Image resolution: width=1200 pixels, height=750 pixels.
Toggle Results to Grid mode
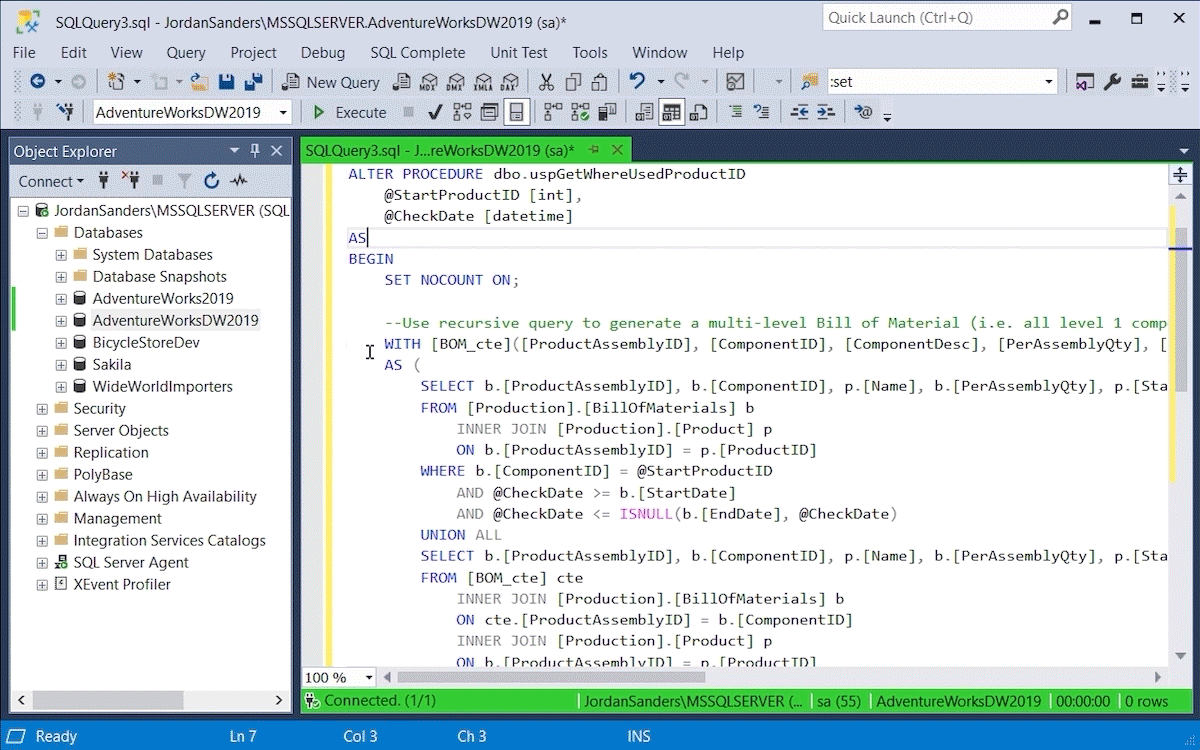tap(671, 112)
